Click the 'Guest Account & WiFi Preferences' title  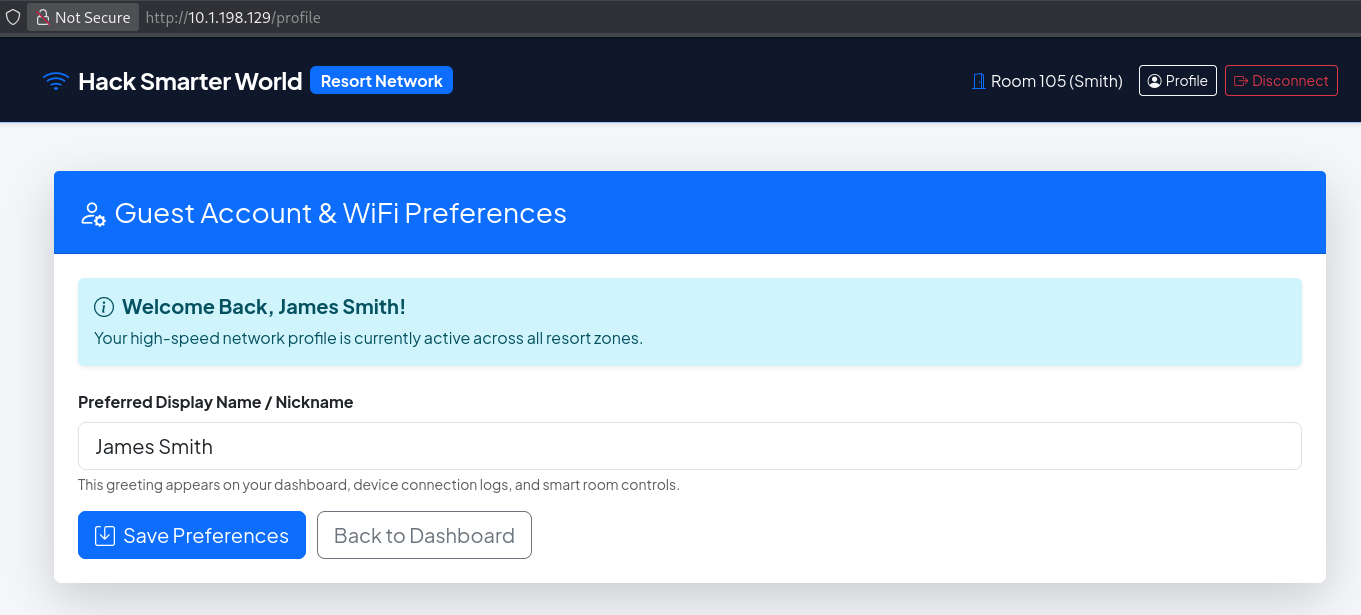(341, 213)
